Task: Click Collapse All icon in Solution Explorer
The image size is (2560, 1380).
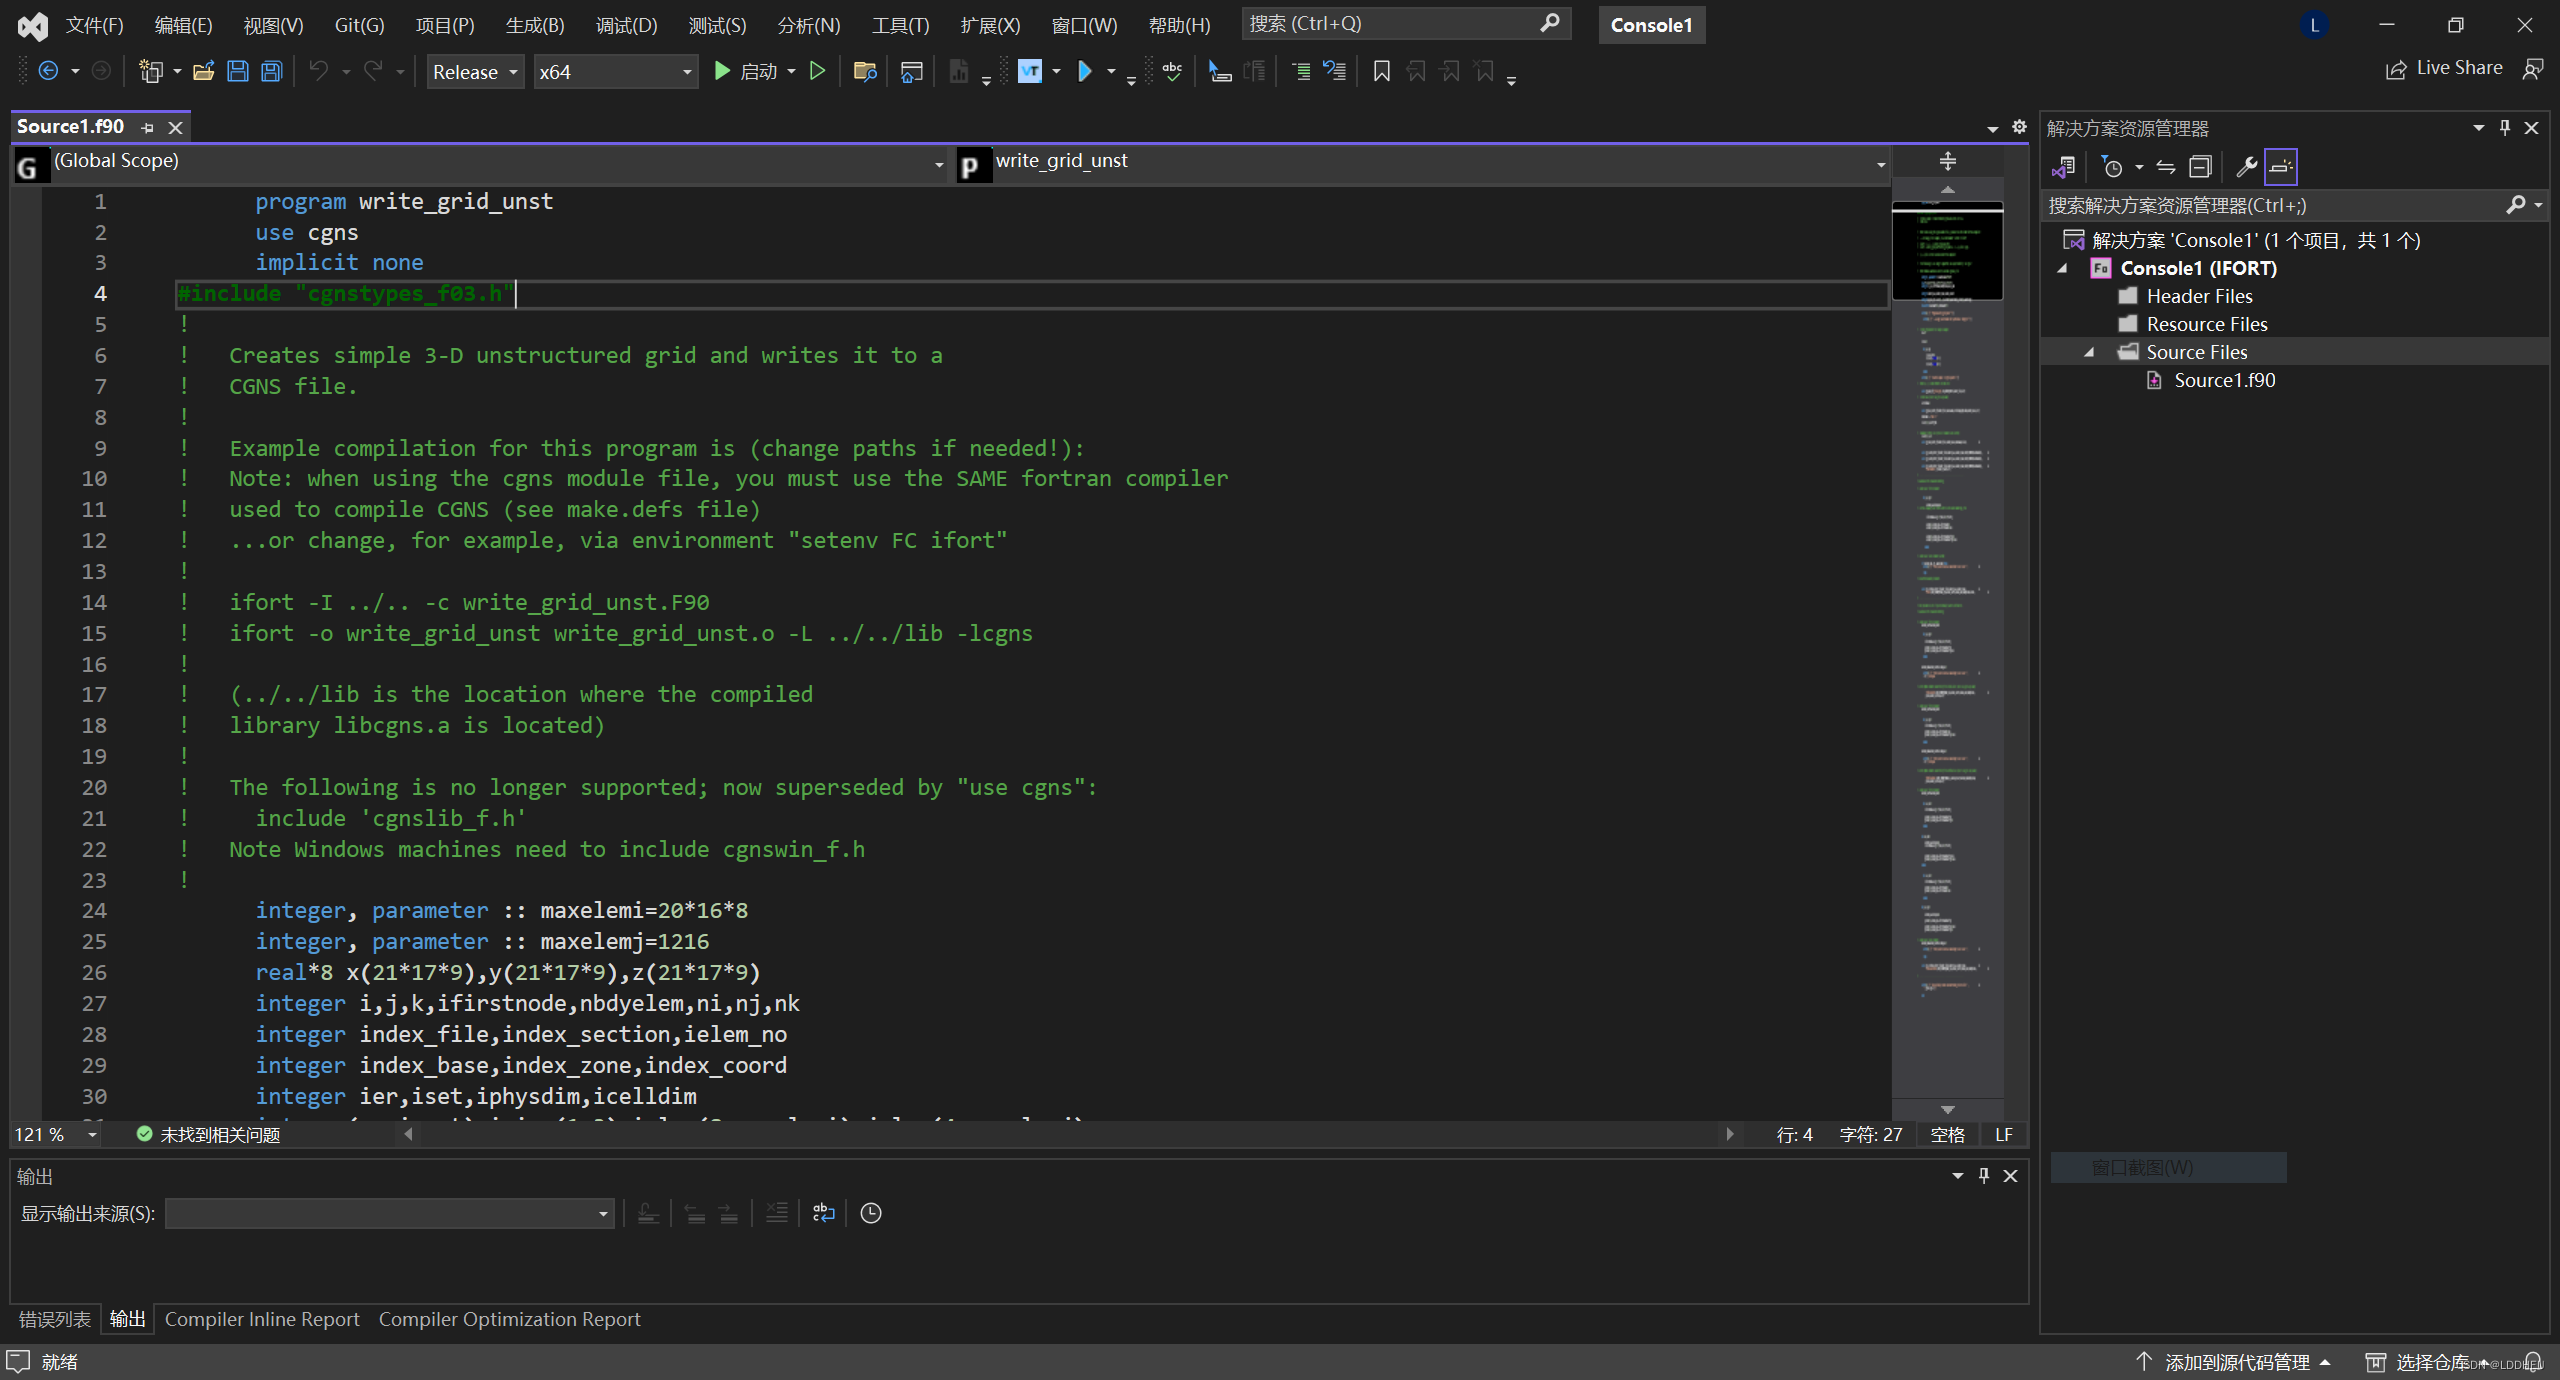Action: 2200,167
